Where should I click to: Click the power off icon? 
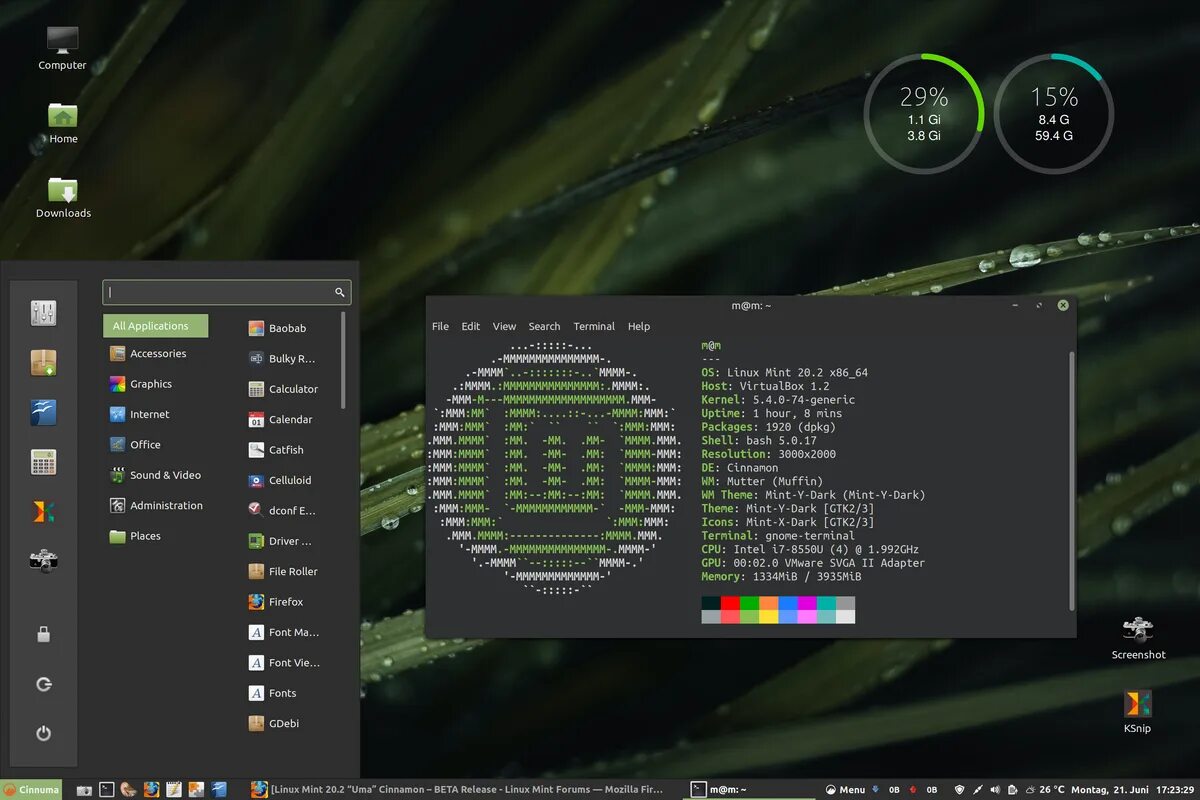(43, 733)
